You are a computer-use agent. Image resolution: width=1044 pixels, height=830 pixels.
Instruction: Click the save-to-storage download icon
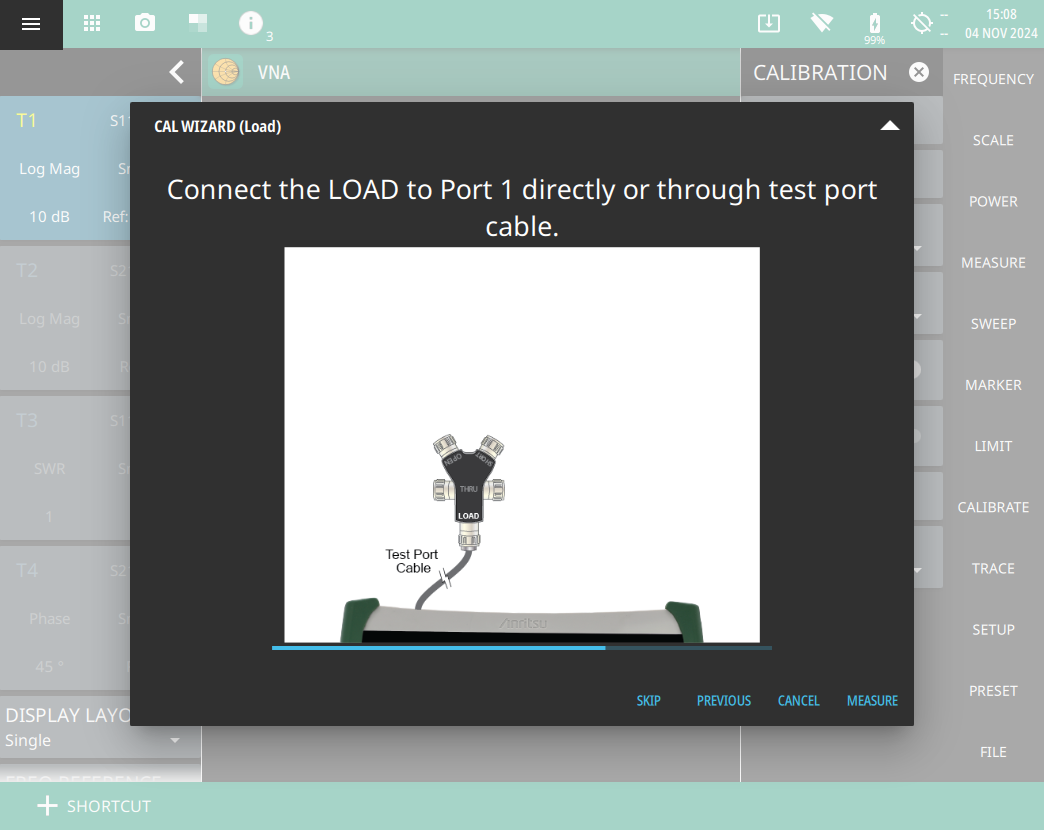coord(768,23)
